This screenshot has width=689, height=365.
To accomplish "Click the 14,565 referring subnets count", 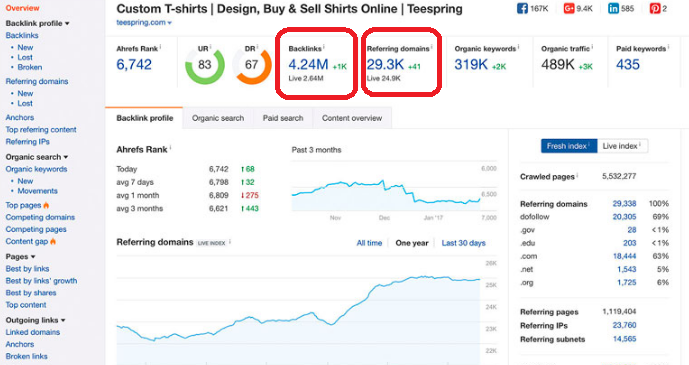I will (624, 339).
